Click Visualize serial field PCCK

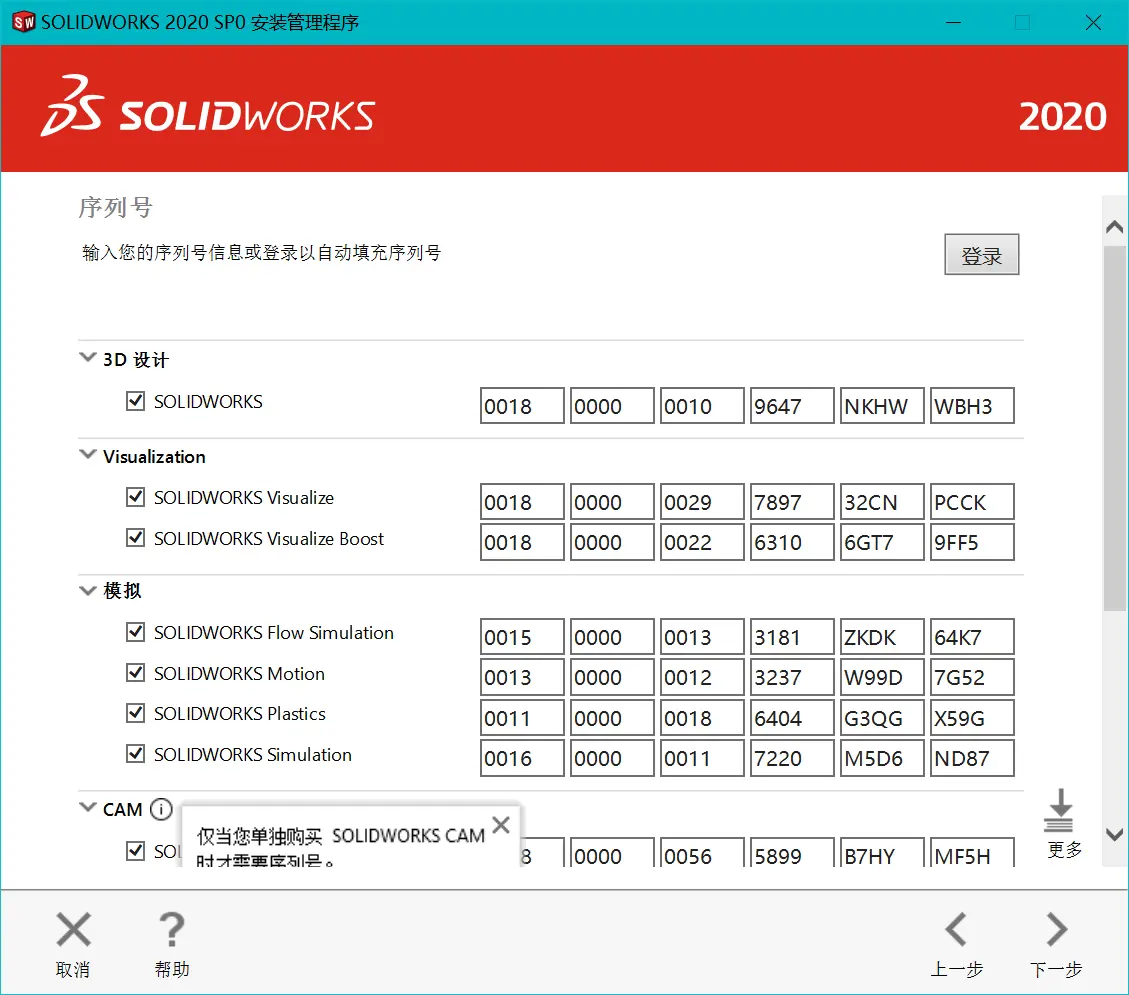pos(972,501)
